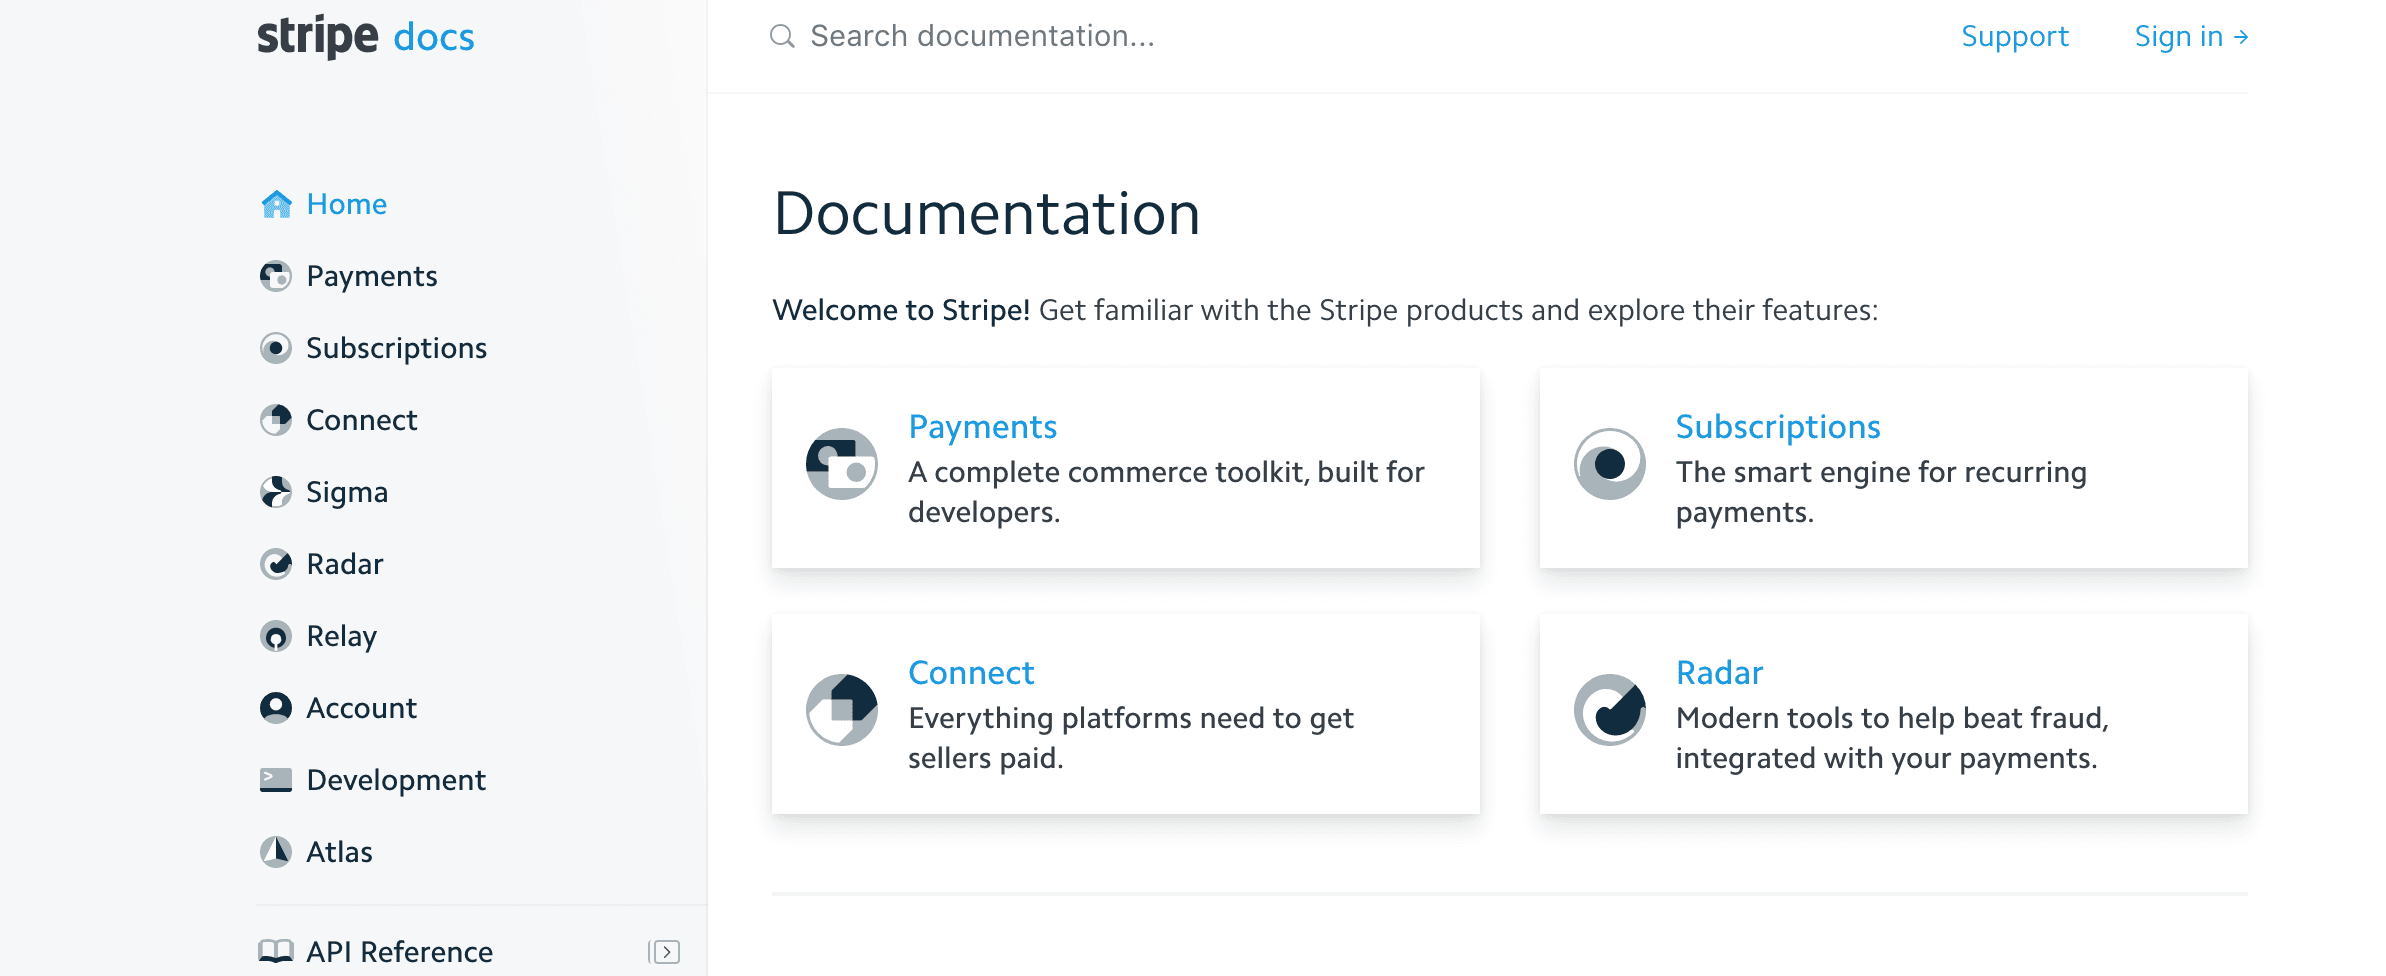Open the Subscriptions card title link
The width and height of the screenshot is (2386, 976).
click(1778, 427)
